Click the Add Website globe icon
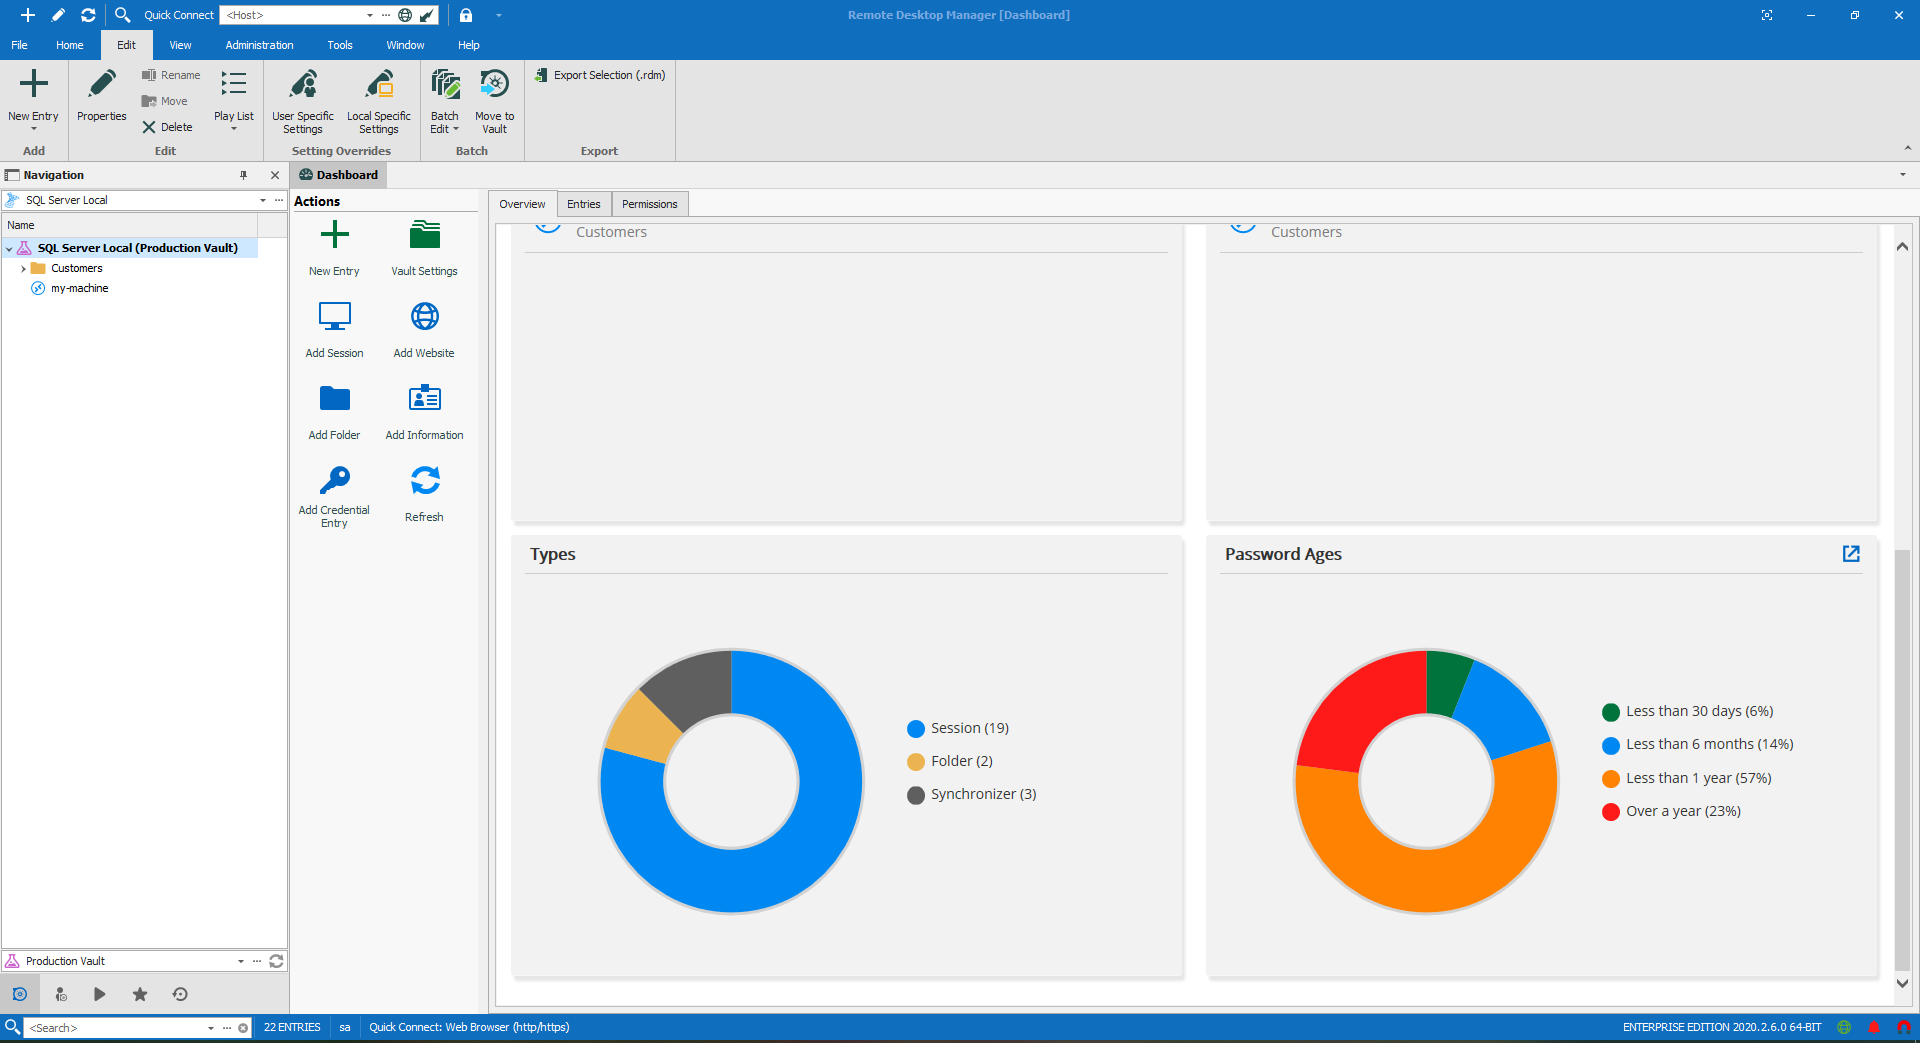1920x1043 pixels. point(424,317)
